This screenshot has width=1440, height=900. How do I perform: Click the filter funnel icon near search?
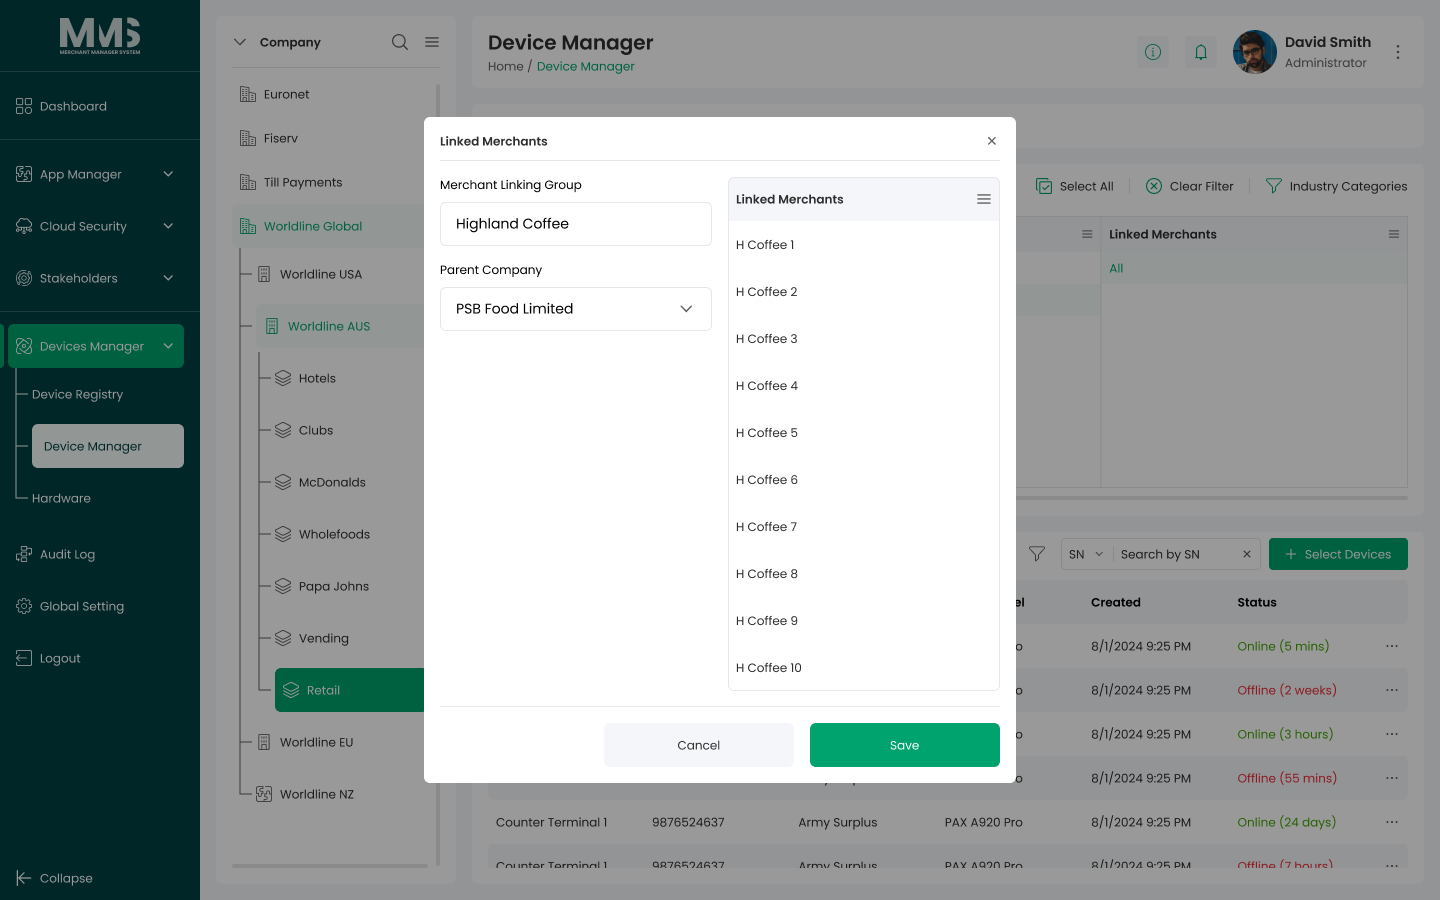click(x=1037, y=554)
